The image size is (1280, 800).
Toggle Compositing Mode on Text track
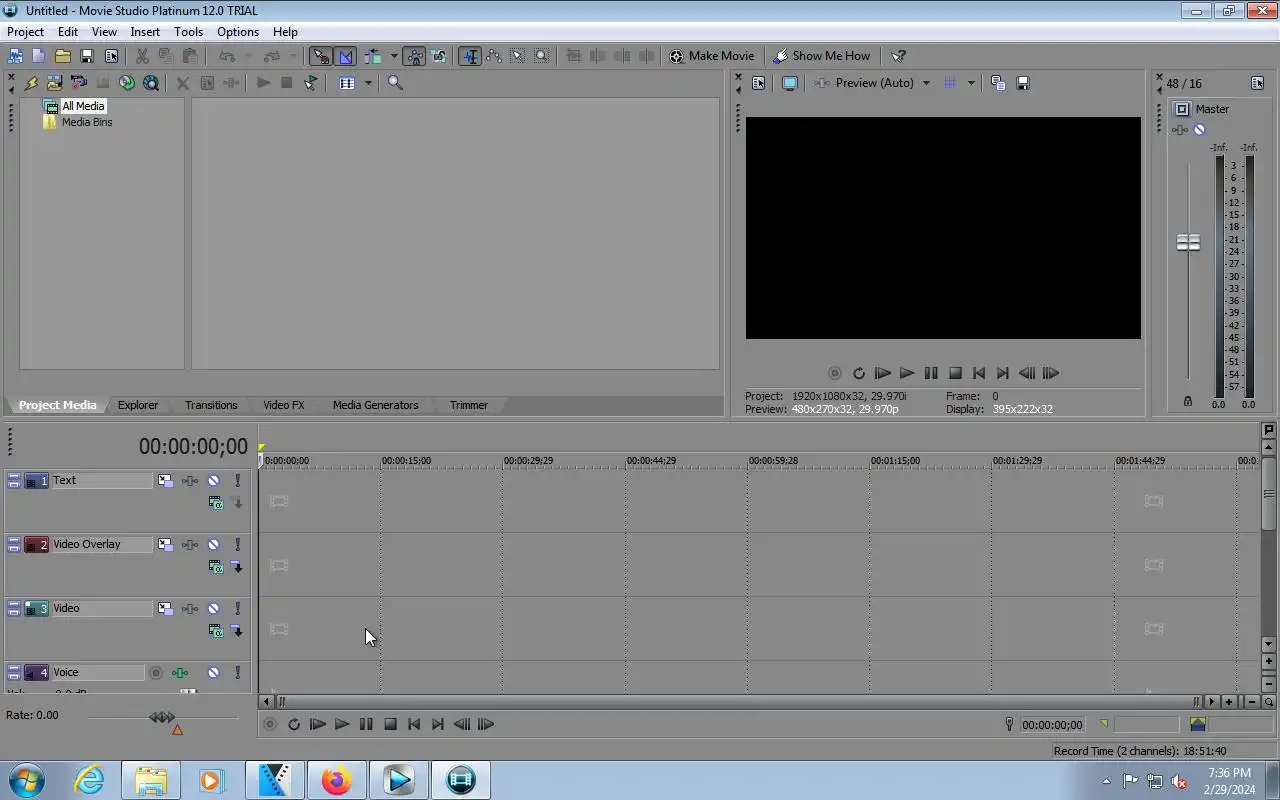click(215, 503)
